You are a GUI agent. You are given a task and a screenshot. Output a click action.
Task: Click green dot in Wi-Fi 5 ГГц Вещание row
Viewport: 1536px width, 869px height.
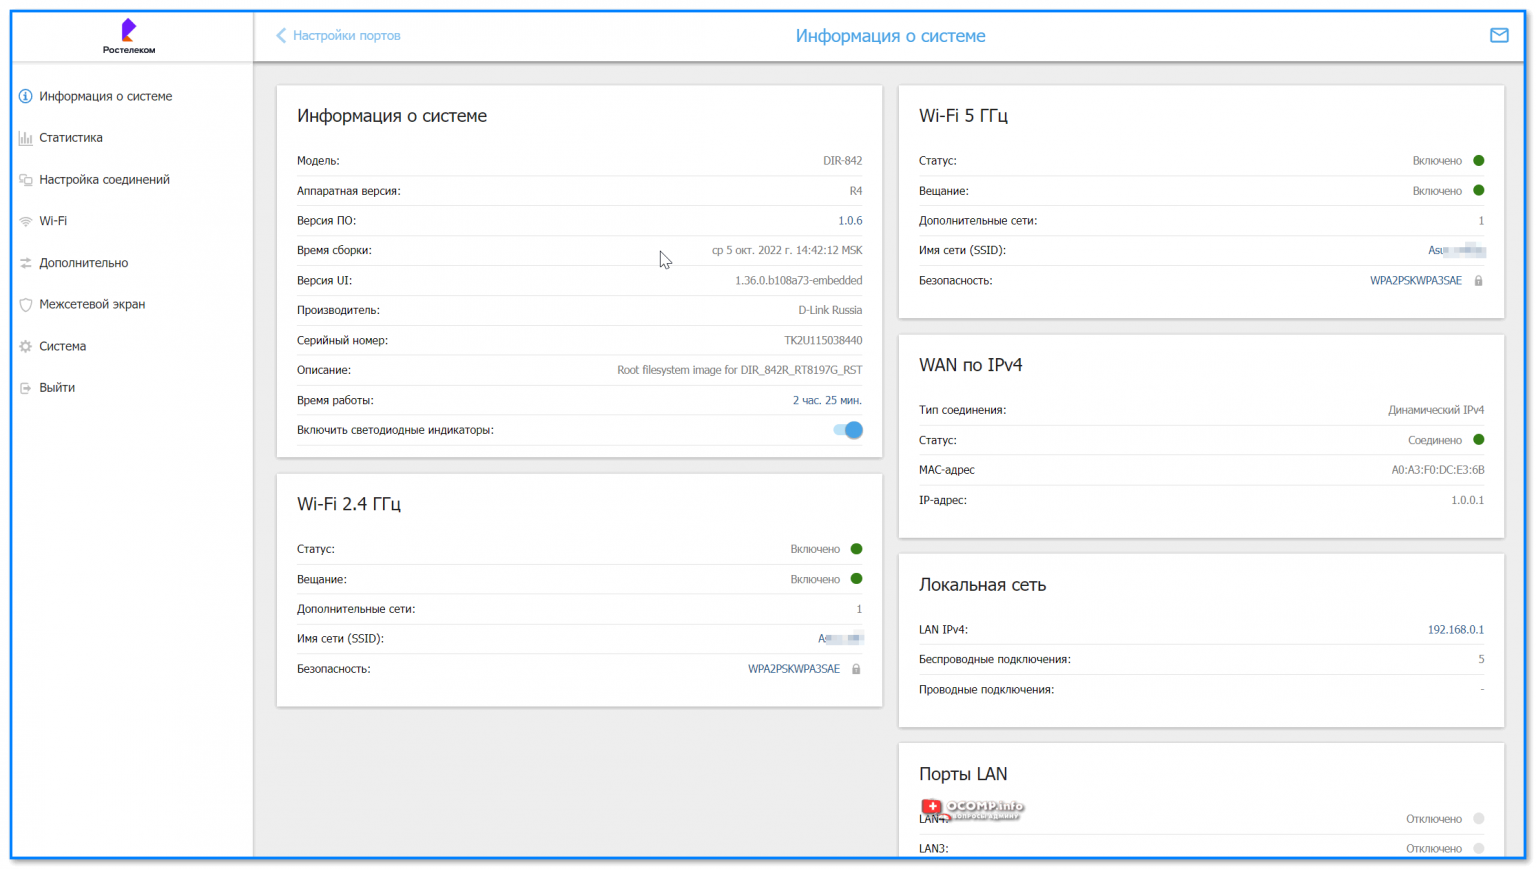pos(1479,191)
